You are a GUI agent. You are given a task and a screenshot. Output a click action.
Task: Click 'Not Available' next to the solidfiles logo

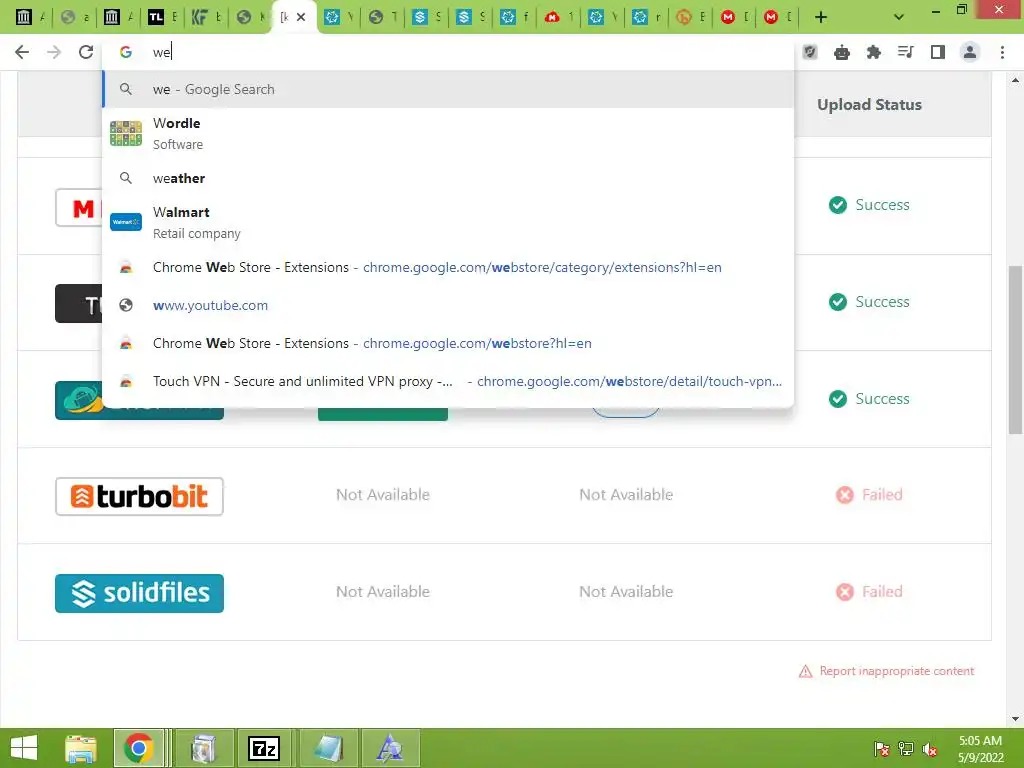pyautogui.click(x=383, y=592)
